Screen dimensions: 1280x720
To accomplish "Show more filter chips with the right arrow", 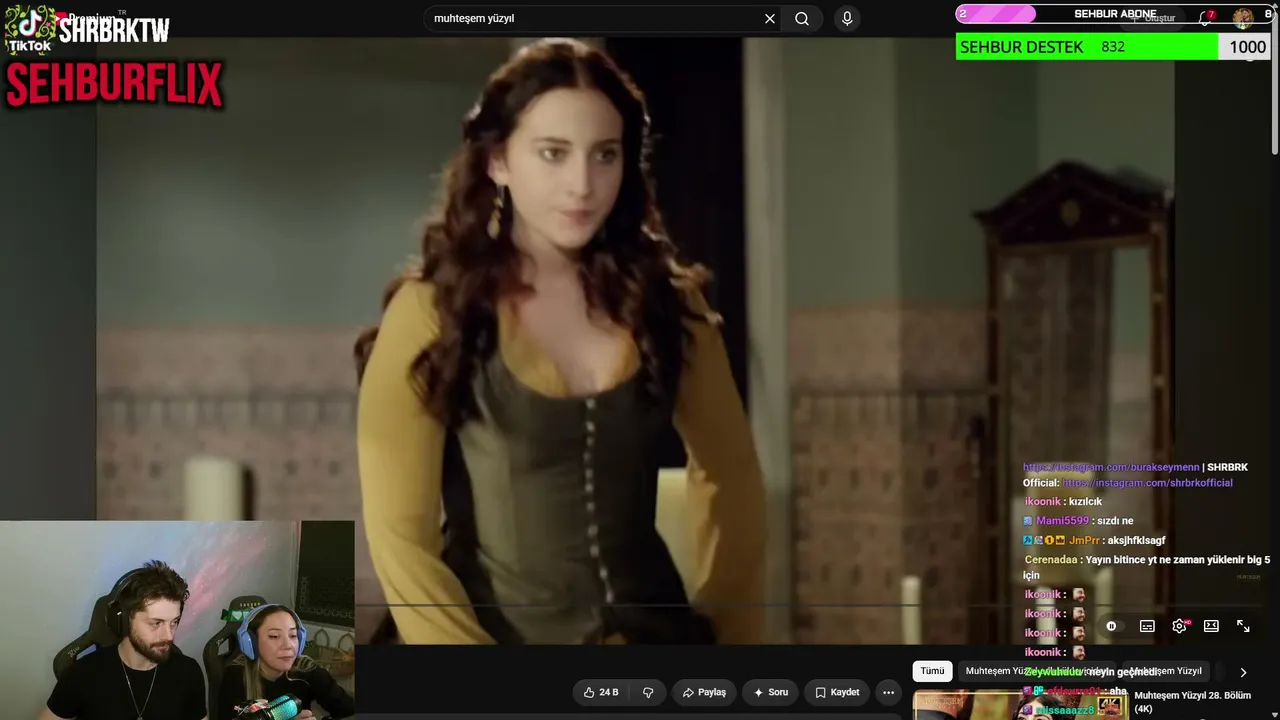I will tap(1243, 672).
